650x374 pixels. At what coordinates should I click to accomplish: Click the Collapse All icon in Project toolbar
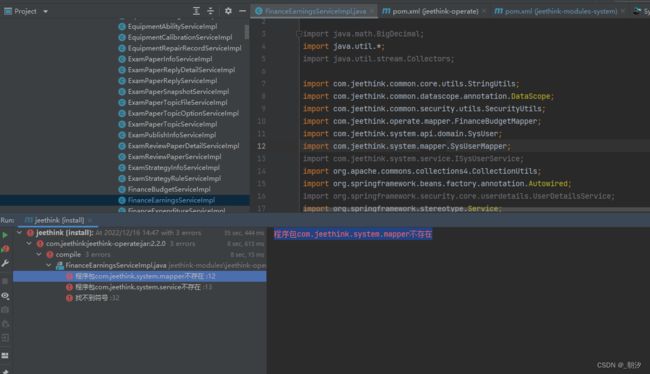211,11
